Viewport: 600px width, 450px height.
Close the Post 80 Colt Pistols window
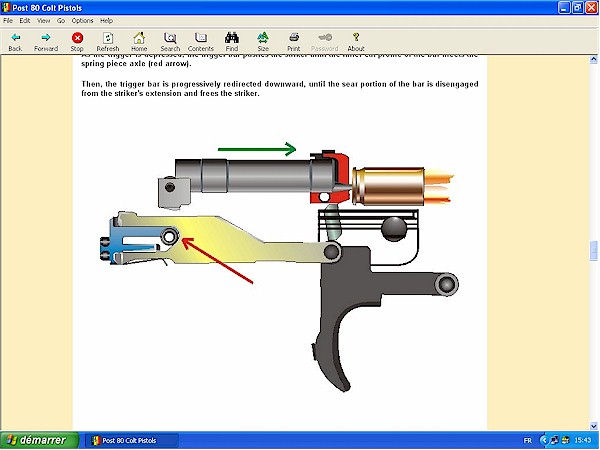592,8
